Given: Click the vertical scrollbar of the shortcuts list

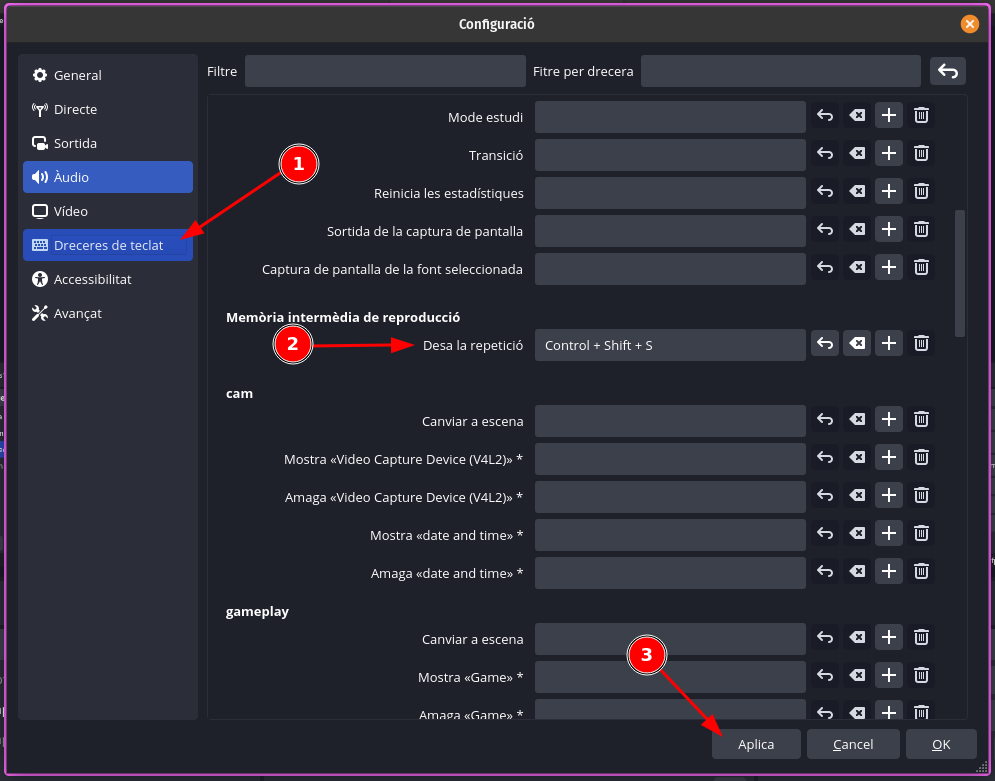Looking at the screenshot, I should click(960, 272).
